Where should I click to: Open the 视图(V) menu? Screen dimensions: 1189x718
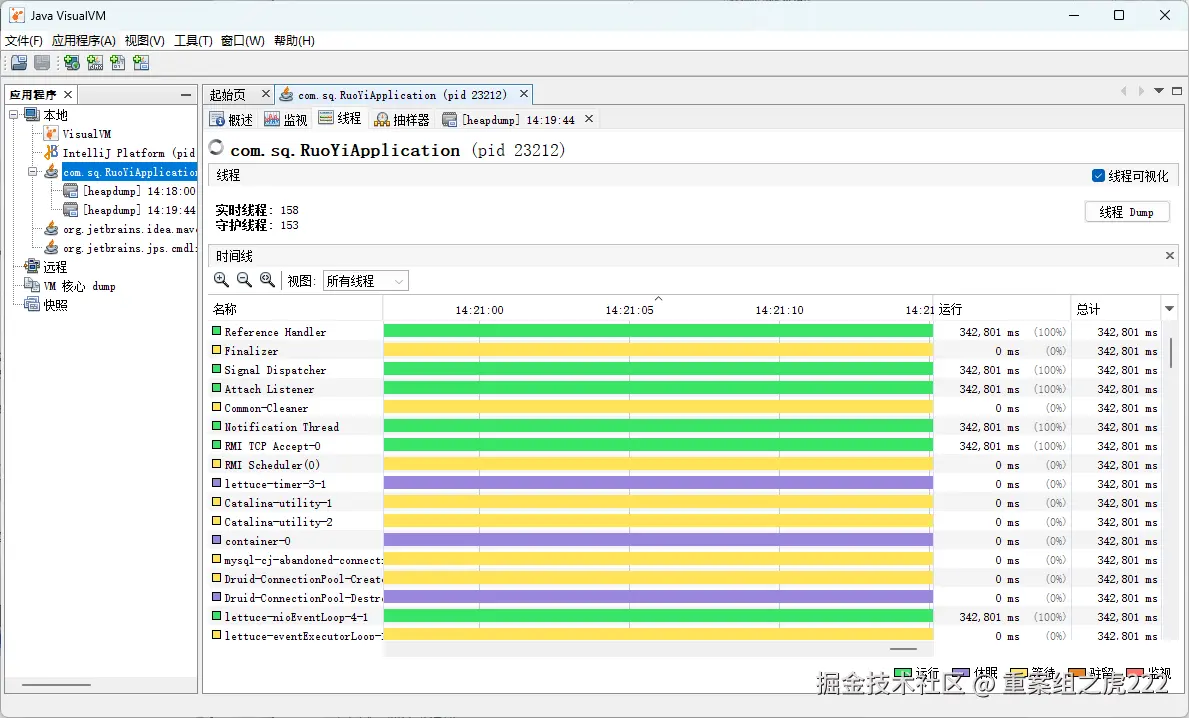pos(144,40)
